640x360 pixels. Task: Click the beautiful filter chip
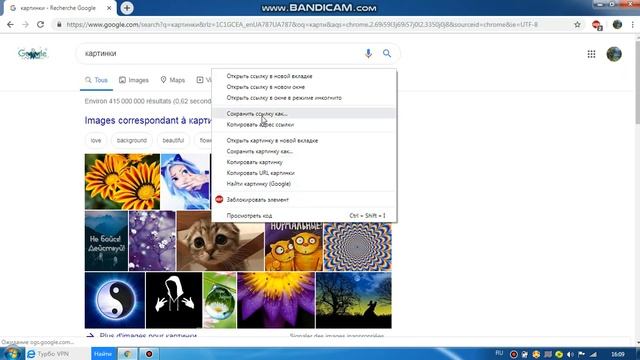tap(173, 140)
